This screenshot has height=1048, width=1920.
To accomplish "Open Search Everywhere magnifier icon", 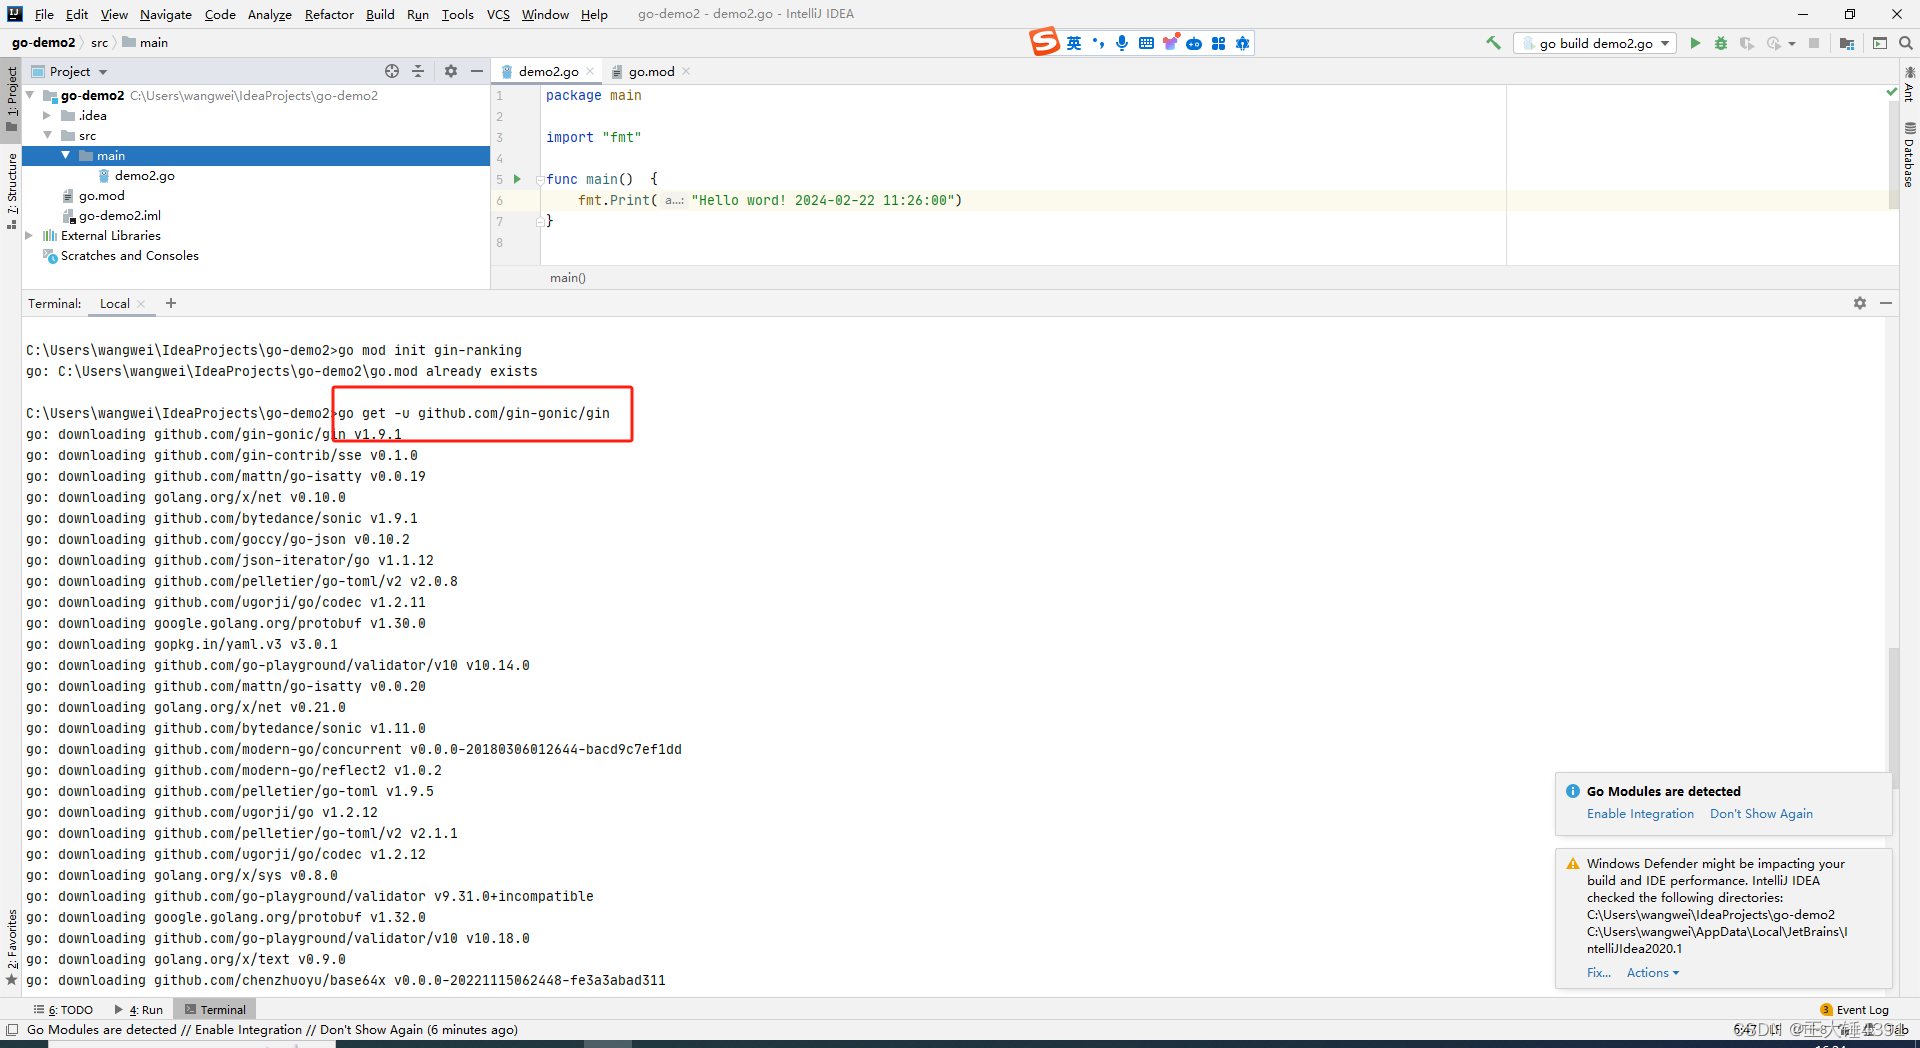I will pos(1908,43).
